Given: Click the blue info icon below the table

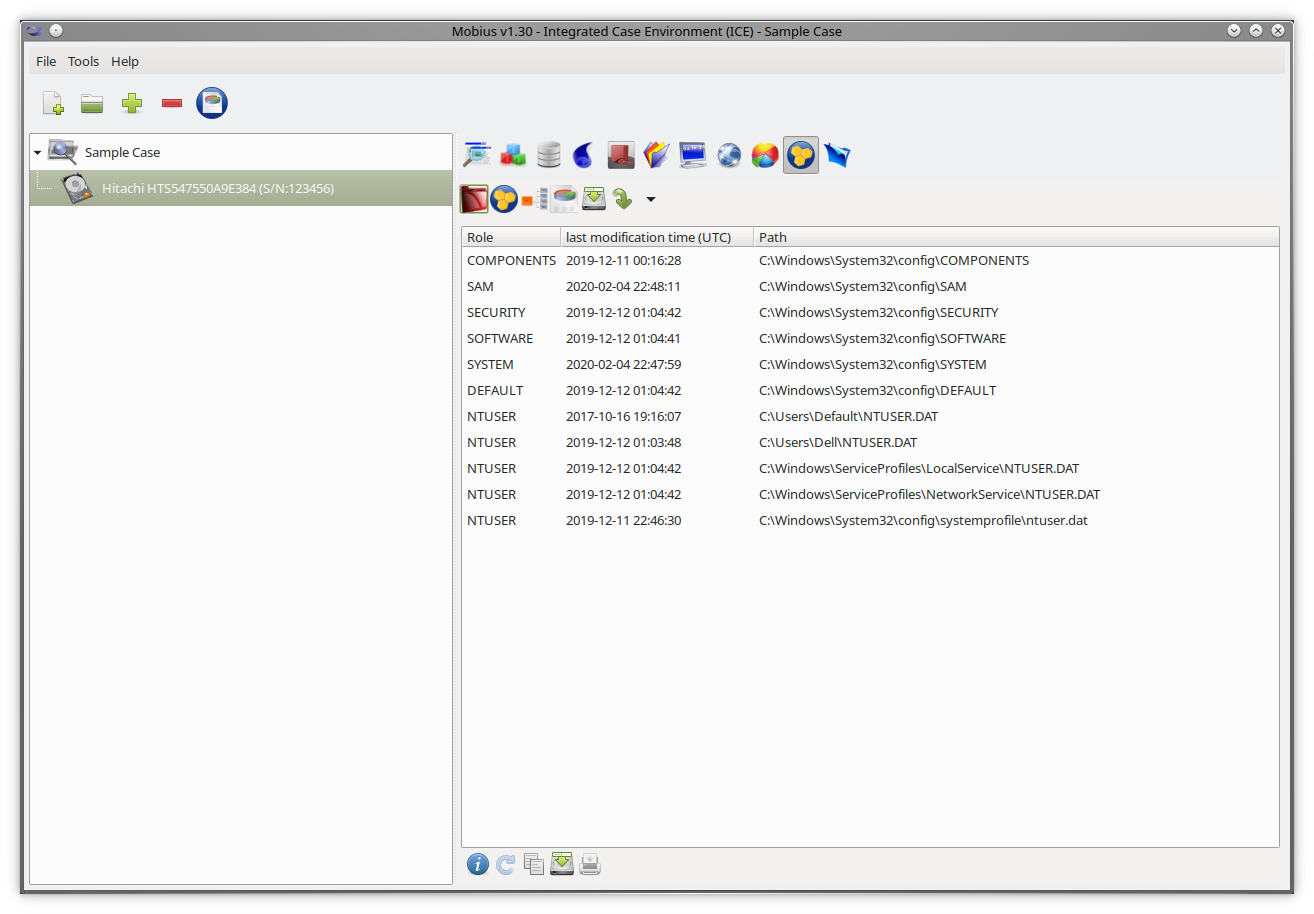Looking at the screenshot, I should click(x=478, y=864).
